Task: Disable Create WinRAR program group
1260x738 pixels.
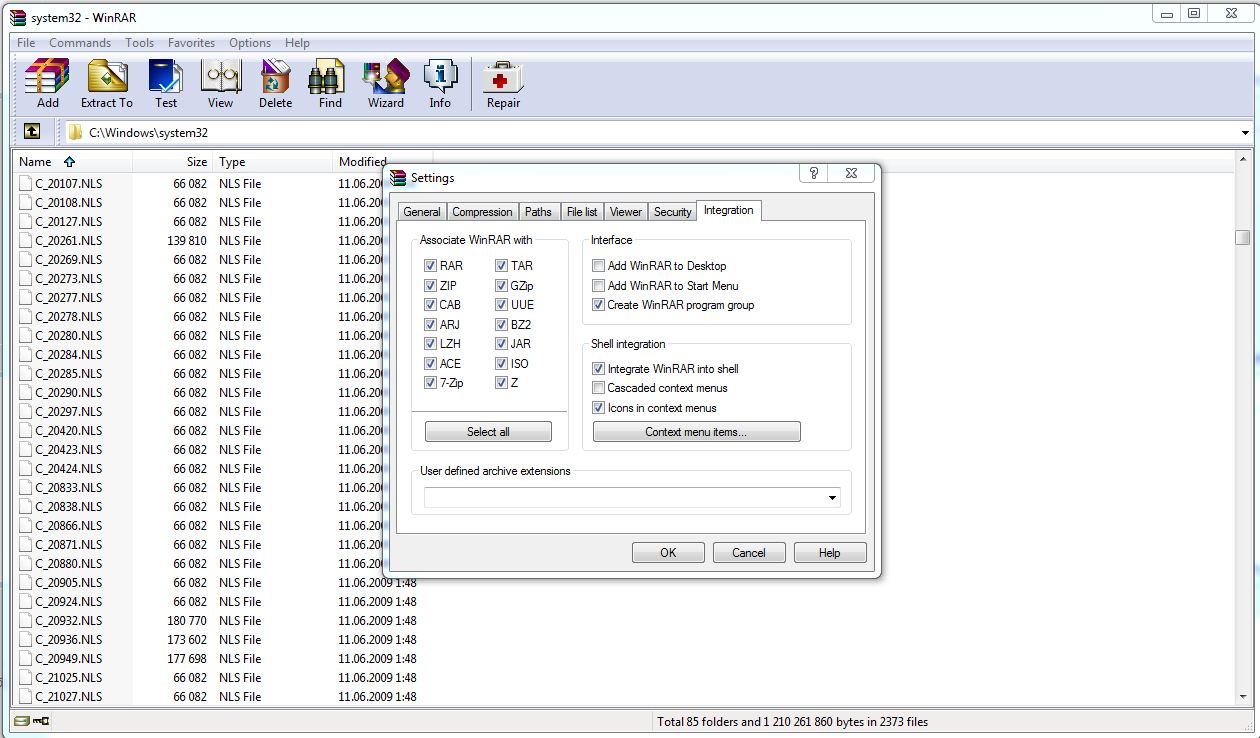Action: (x=598, y=305)
